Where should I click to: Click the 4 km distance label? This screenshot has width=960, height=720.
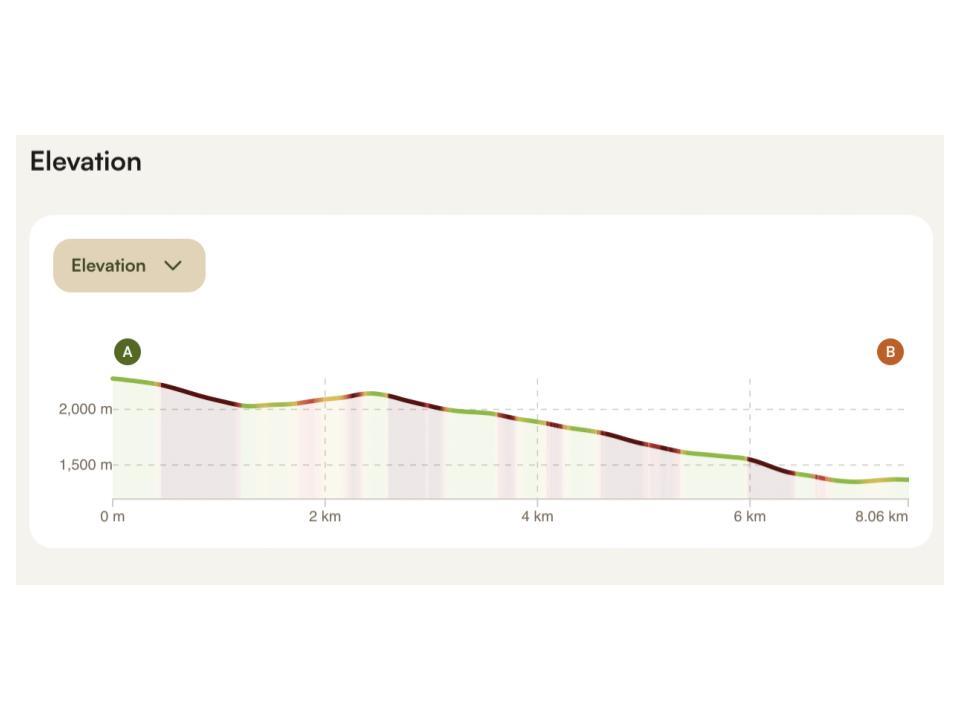[537, 517]
